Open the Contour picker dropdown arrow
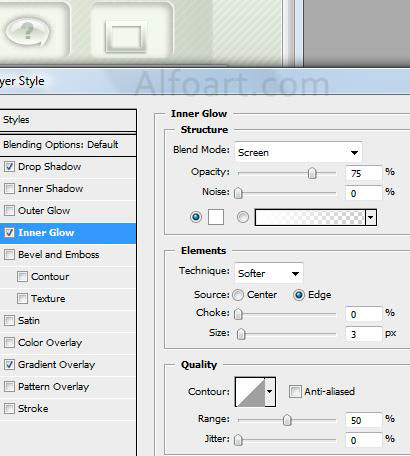410x456 pixels. (x=270, y=392)
